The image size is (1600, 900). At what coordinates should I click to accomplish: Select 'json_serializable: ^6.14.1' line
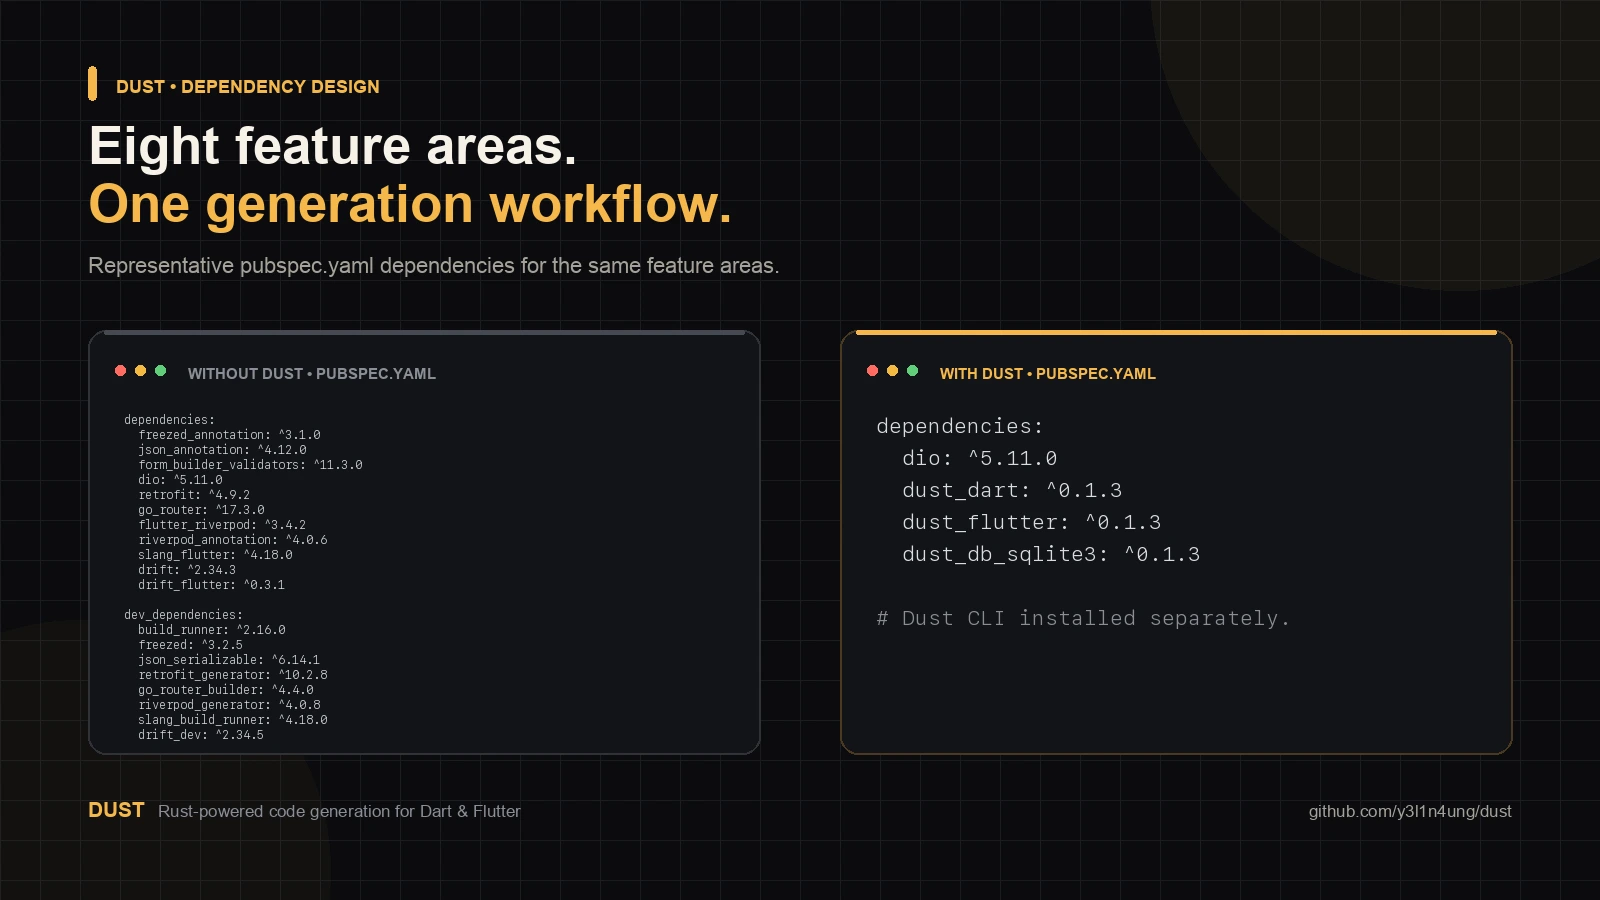(x=229, y=660)
